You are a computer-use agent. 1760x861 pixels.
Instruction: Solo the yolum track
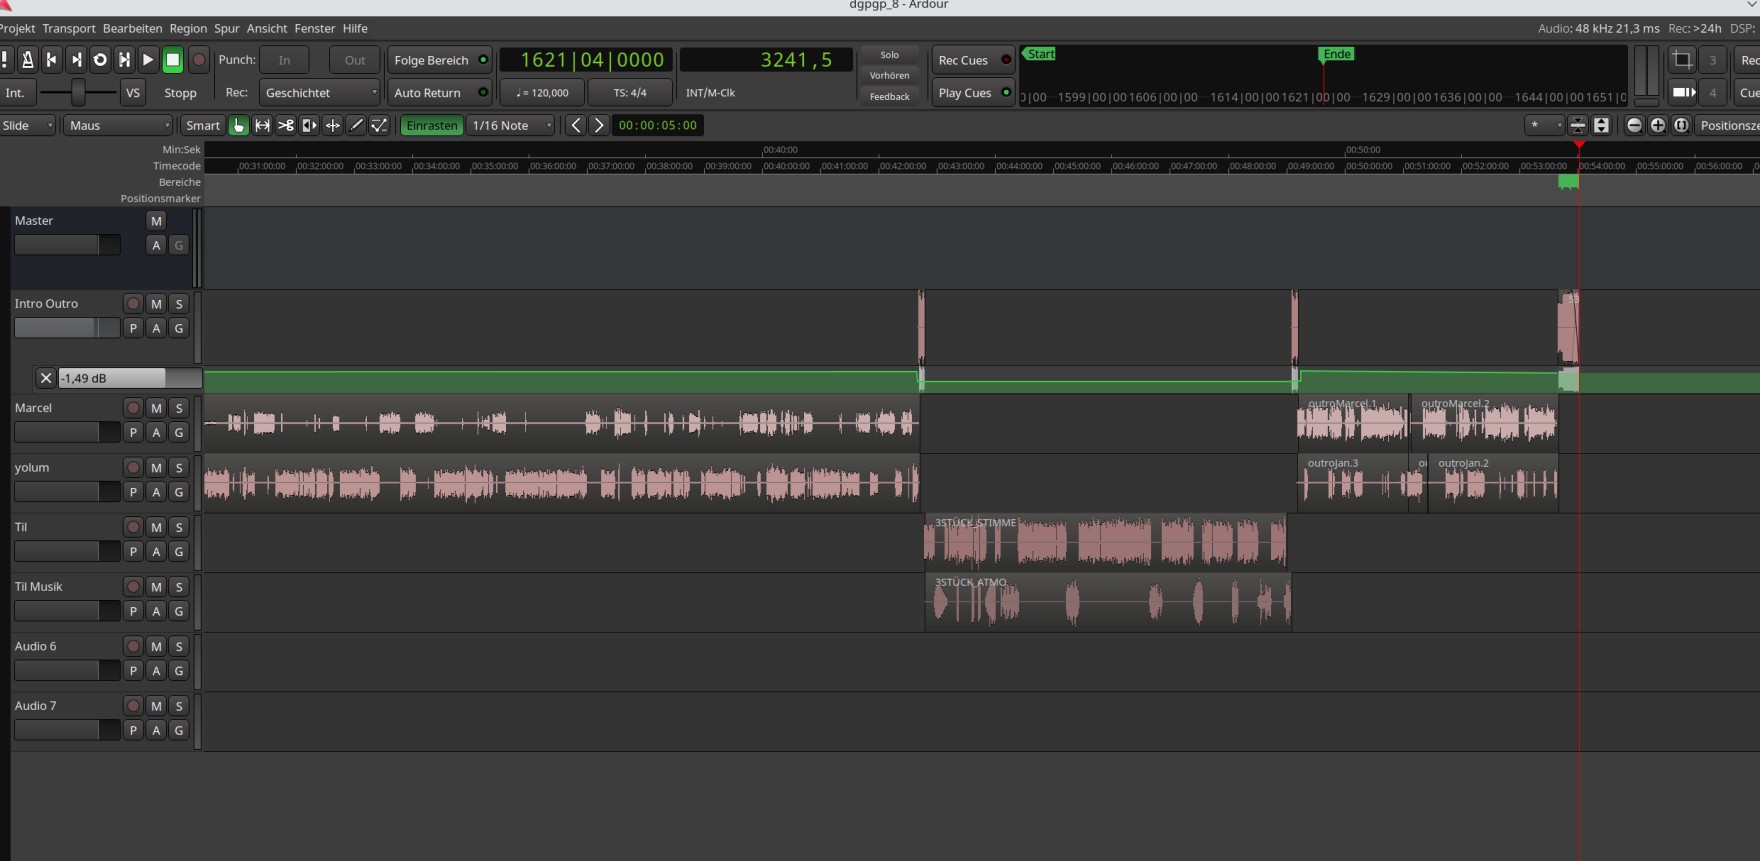(179, 468)
